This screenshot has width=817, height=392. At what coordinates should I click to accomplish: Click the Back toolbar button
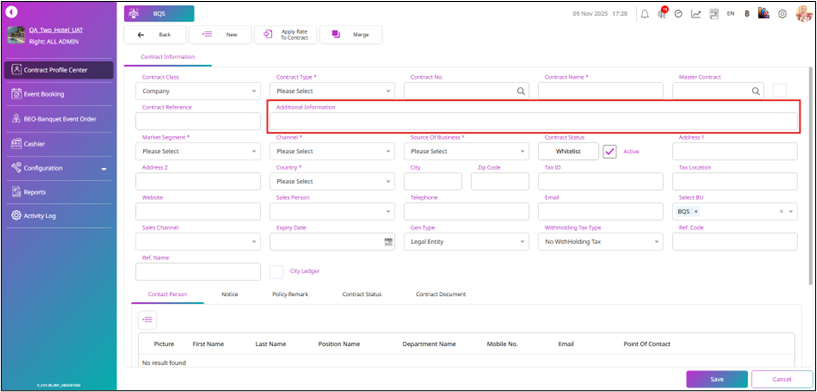pyautogui.click(x=155, y=34)
